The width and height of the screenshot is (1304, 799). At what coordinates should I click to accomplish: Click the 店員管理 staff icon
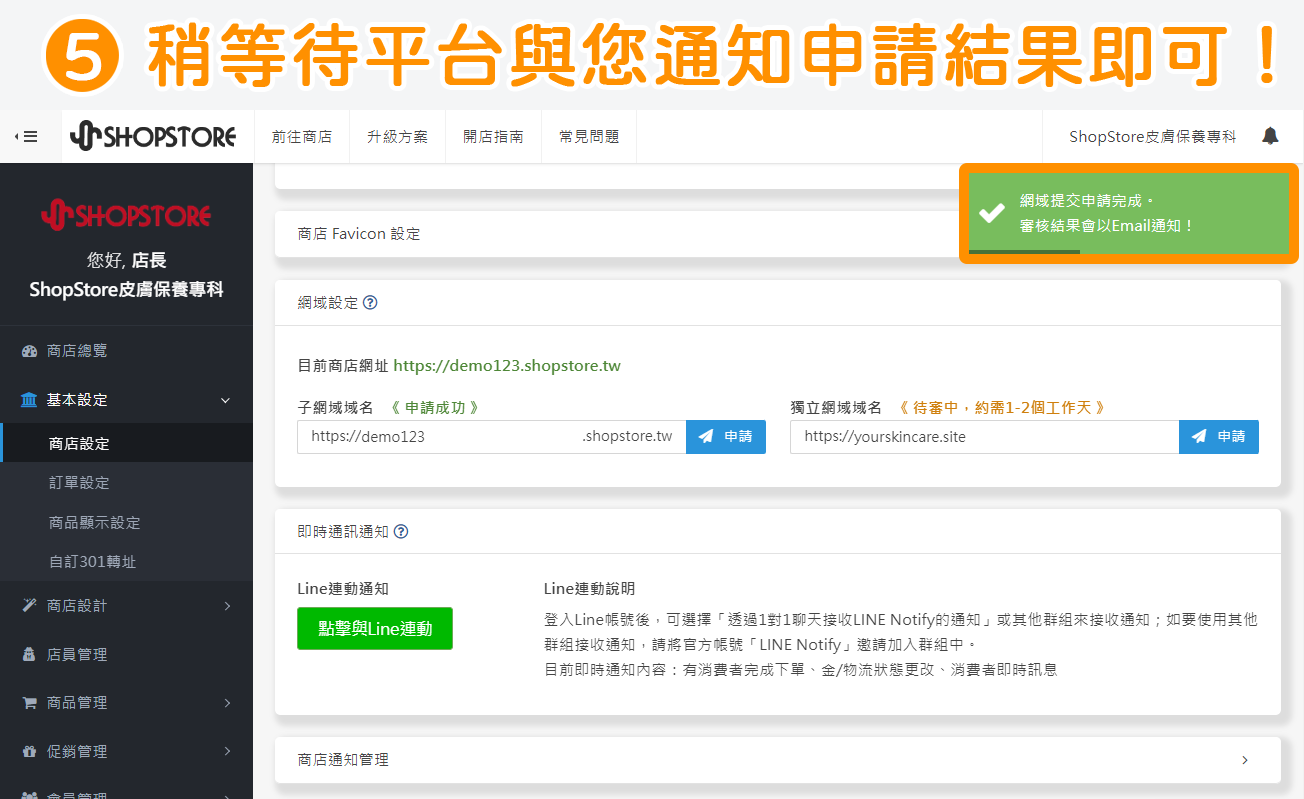pos(29,655)
